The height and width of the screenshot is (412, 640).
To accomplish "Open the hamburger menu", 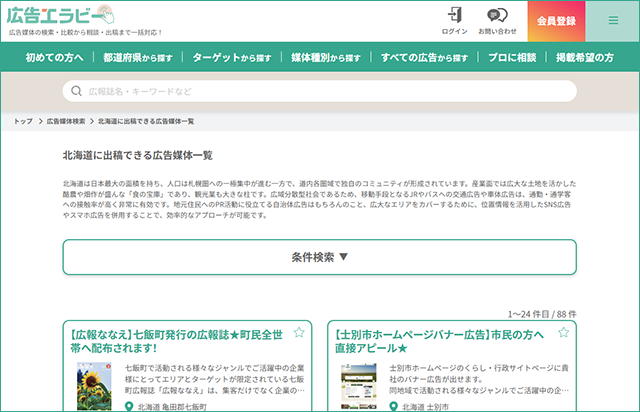I will coord(613,20).
